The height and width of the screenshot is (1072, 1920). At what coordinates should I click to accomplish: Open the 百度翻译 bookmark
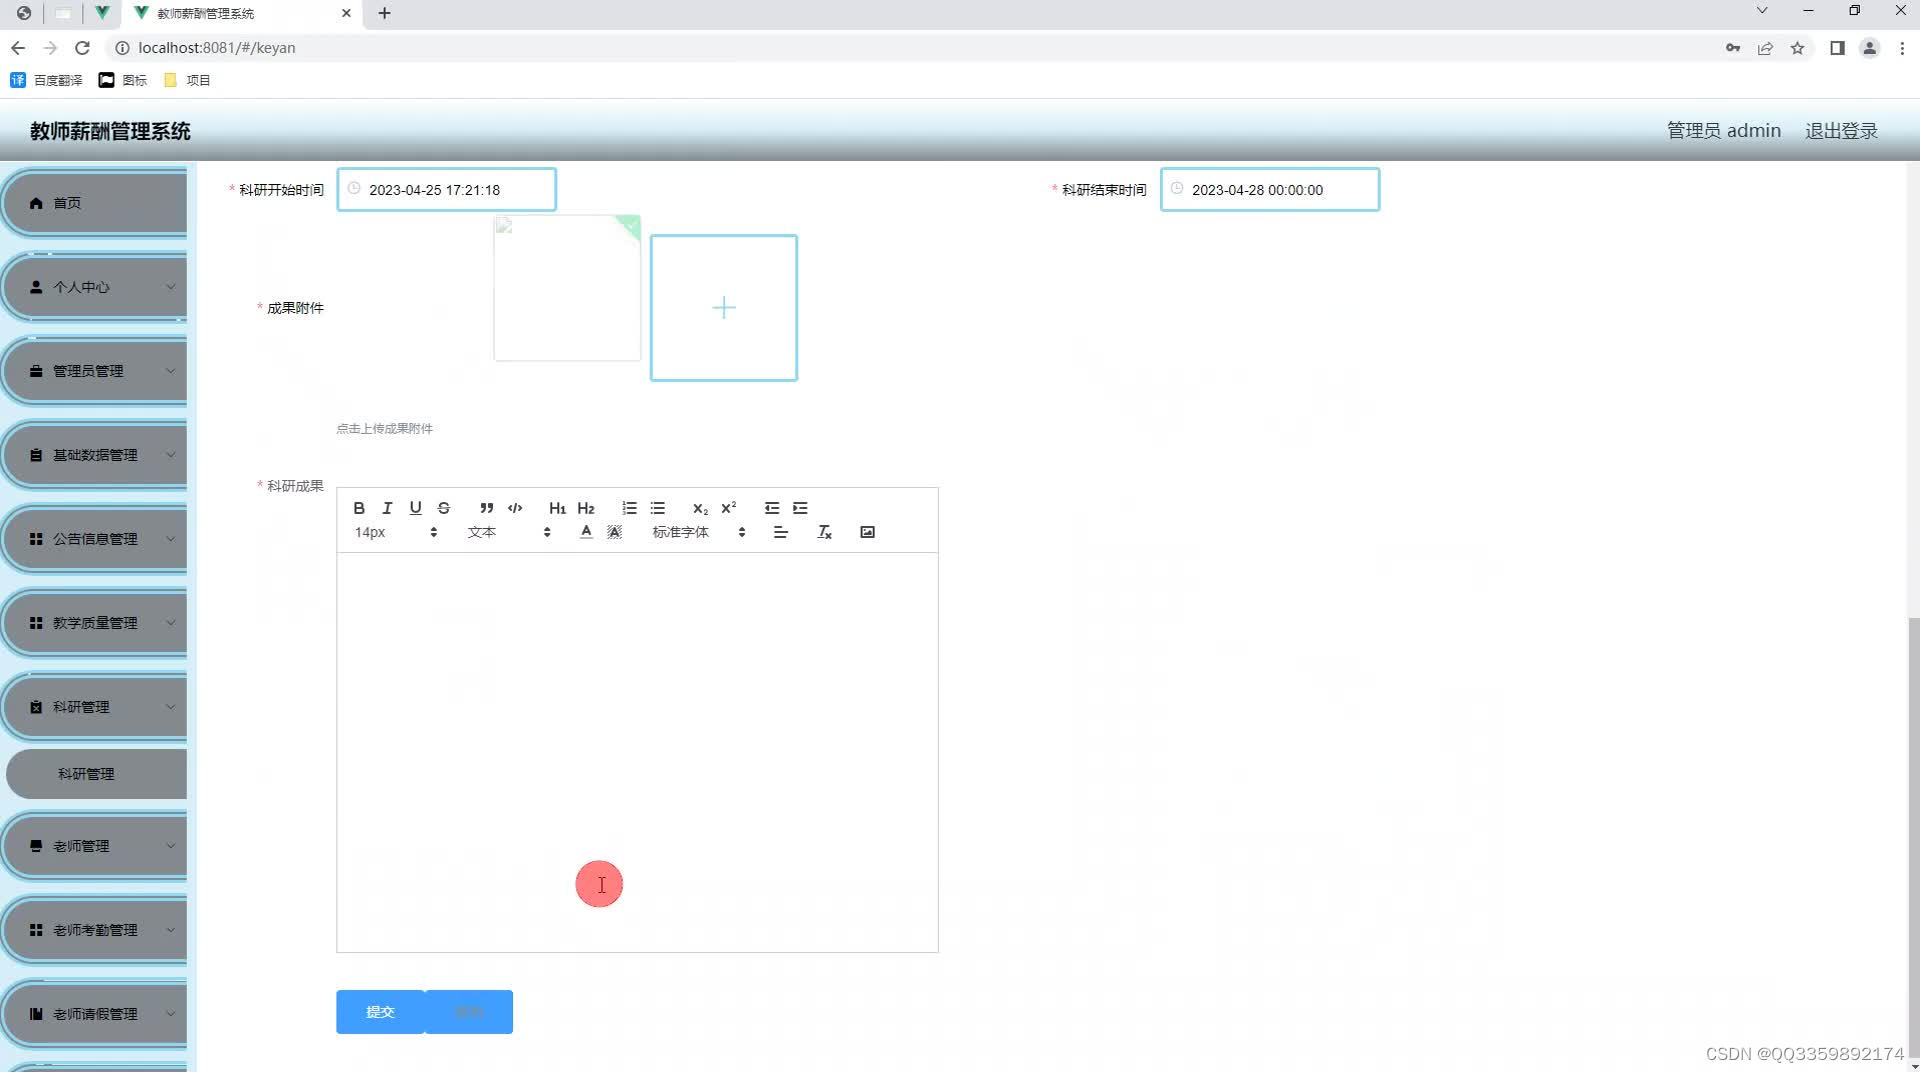46,80
